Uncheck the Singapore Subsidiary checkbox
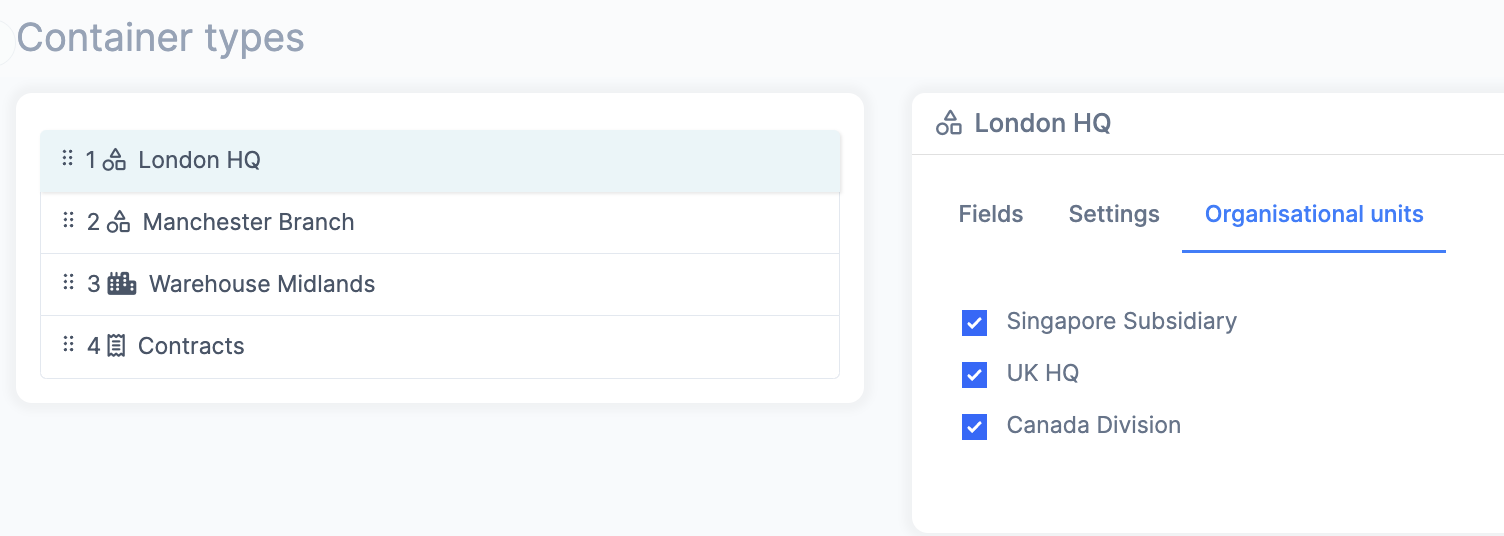The image size is (1504, 536). click(974, 323)
